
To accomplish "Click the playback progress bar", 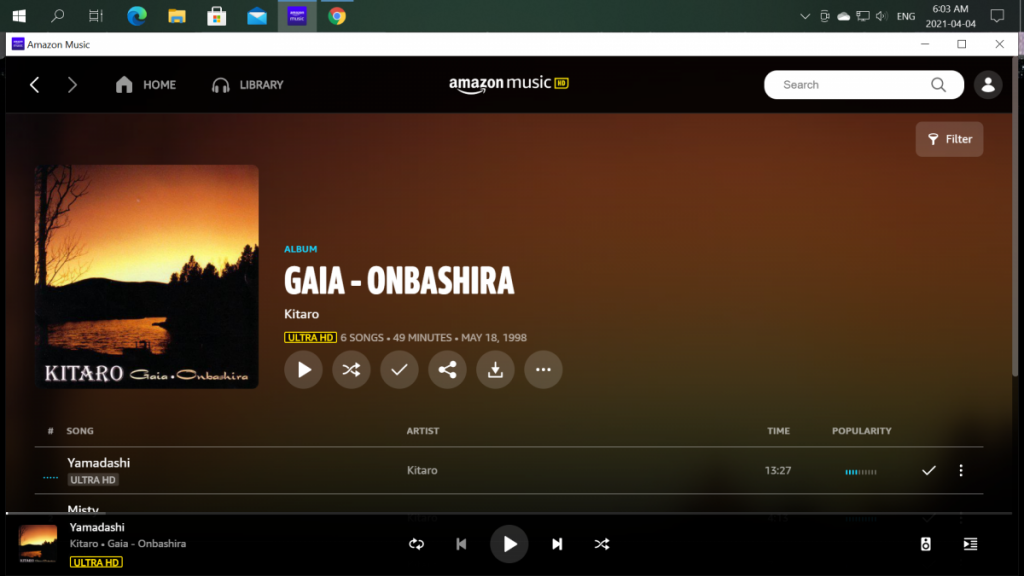I will 509,513.
